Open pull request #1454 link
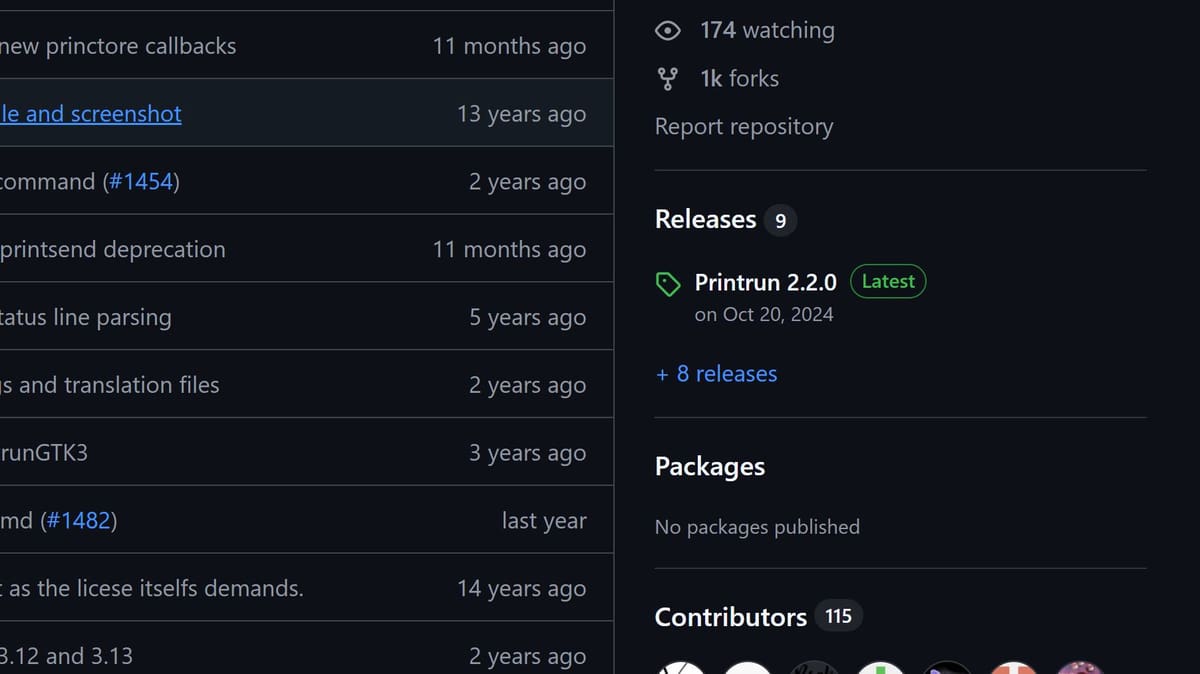The width and height of the screenshot is (1200, 674). pyautogui.click(x=141, y=182)
